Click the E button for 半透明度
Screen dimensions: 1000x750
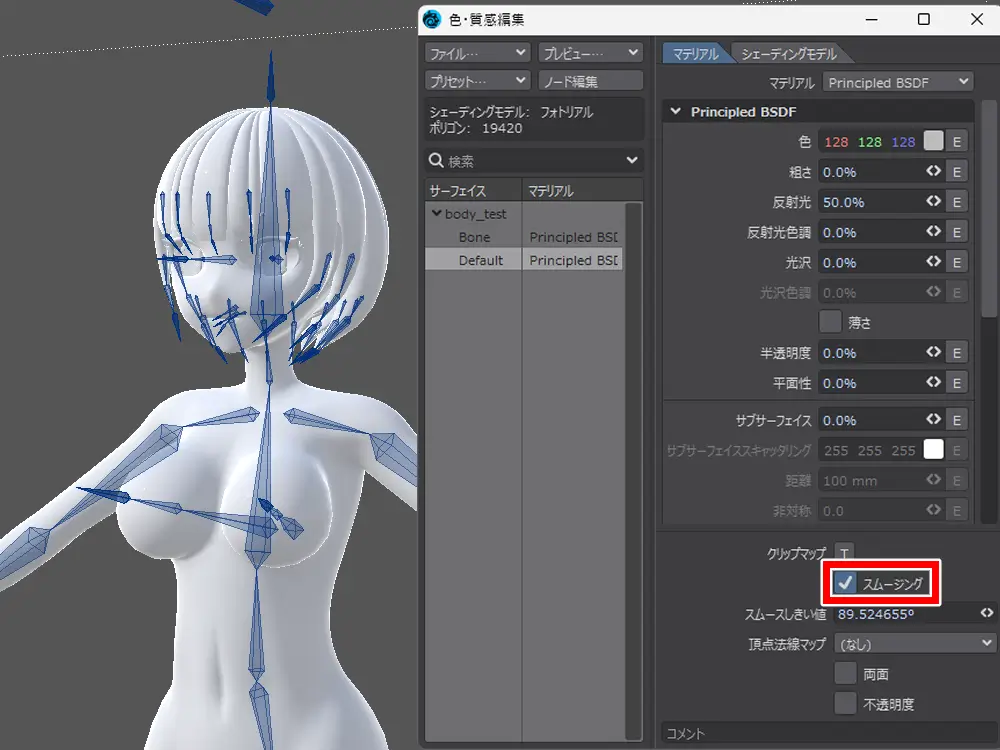pyautogui.click(x=956, y=352)
